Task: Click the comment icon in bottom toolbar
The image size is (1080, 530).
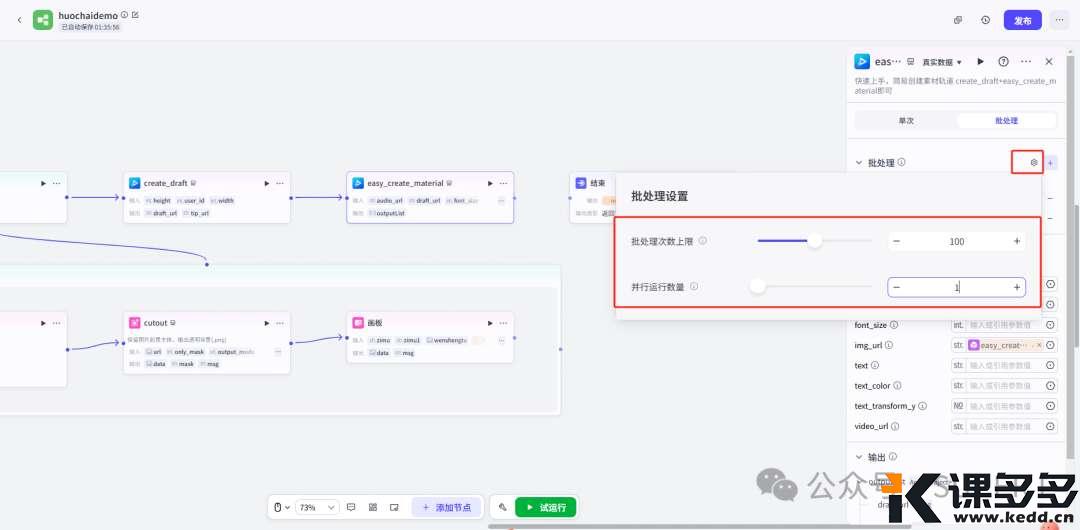Action: coord(351,507)
